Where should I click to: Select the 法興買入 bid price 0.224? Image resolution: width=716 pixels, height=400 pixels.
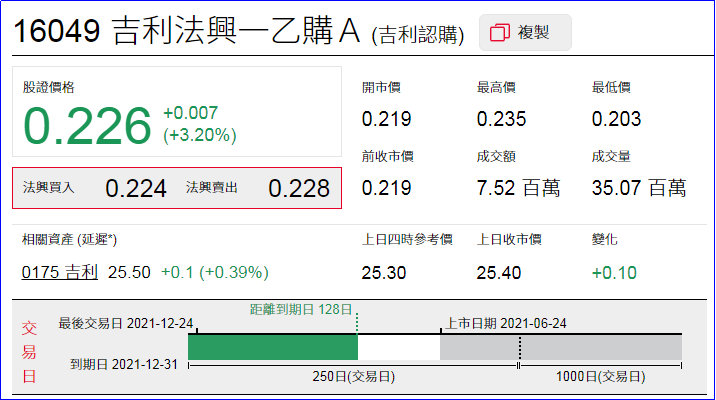click(x=136, y=188)
